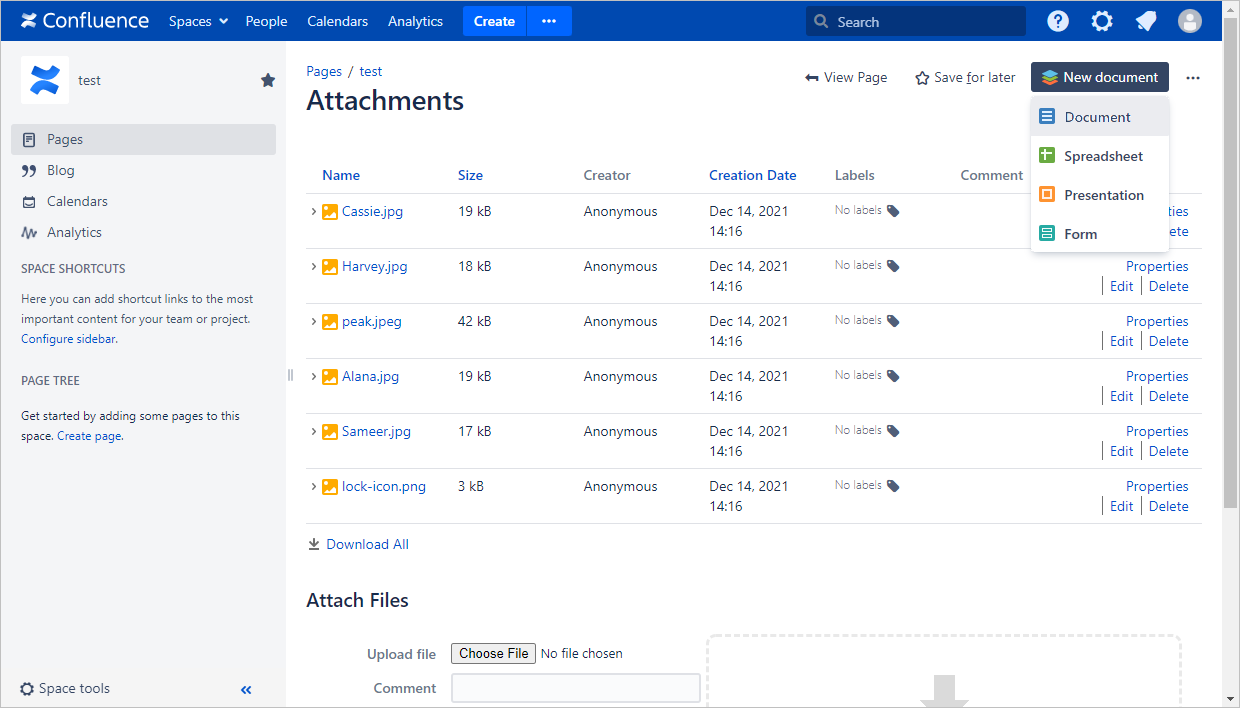1240x708 pixels.
Task: Select Calendars in the top navigation
Action: (337, 21)
